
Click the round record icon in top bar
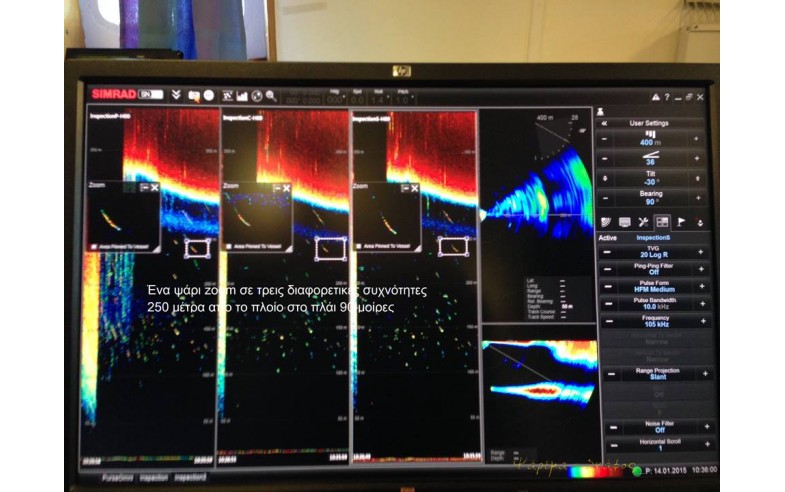[209, 95]
